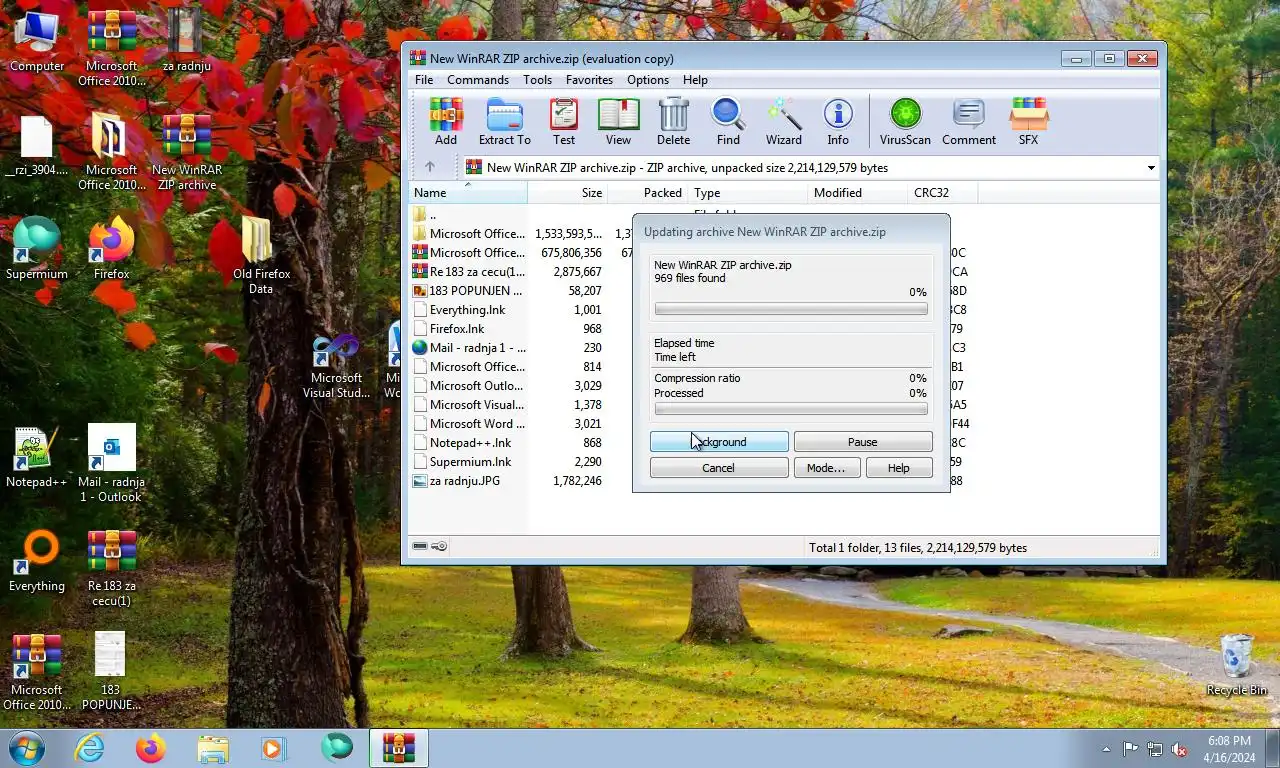This screenshot has width=1280, height=768.
Task: Click the Test archive toolbar icon
Action: (x=564, y=122)
